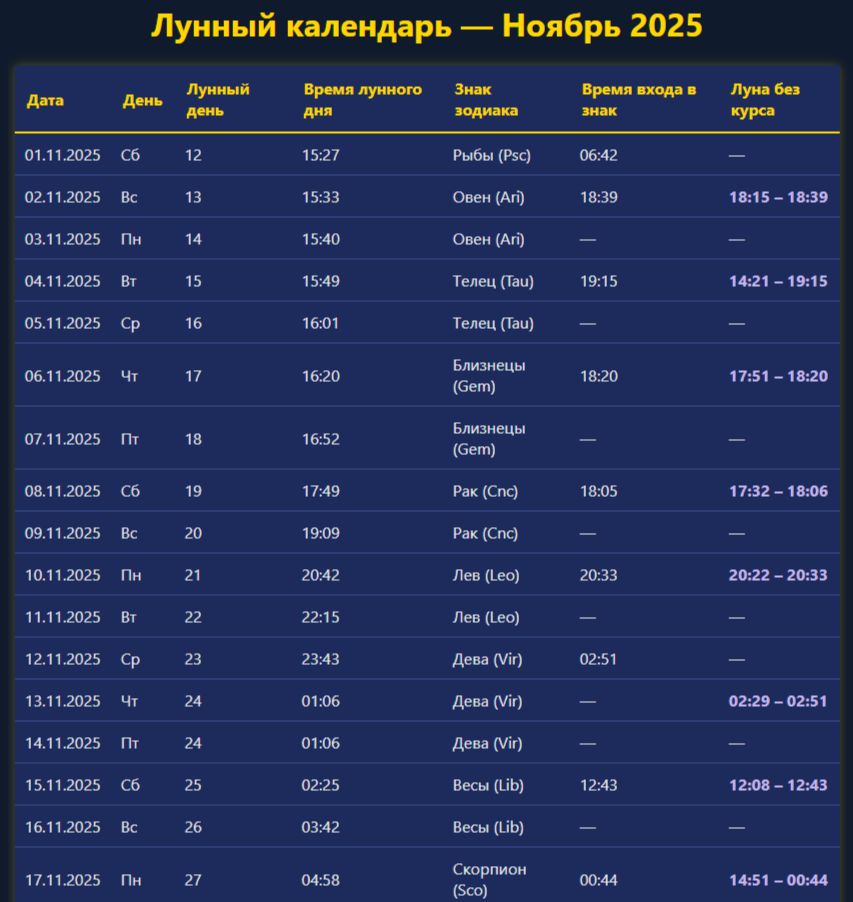This screenshot has height=902, width=853.
Task: Click the lunar day time 22:15
Action: coord(320,617)
